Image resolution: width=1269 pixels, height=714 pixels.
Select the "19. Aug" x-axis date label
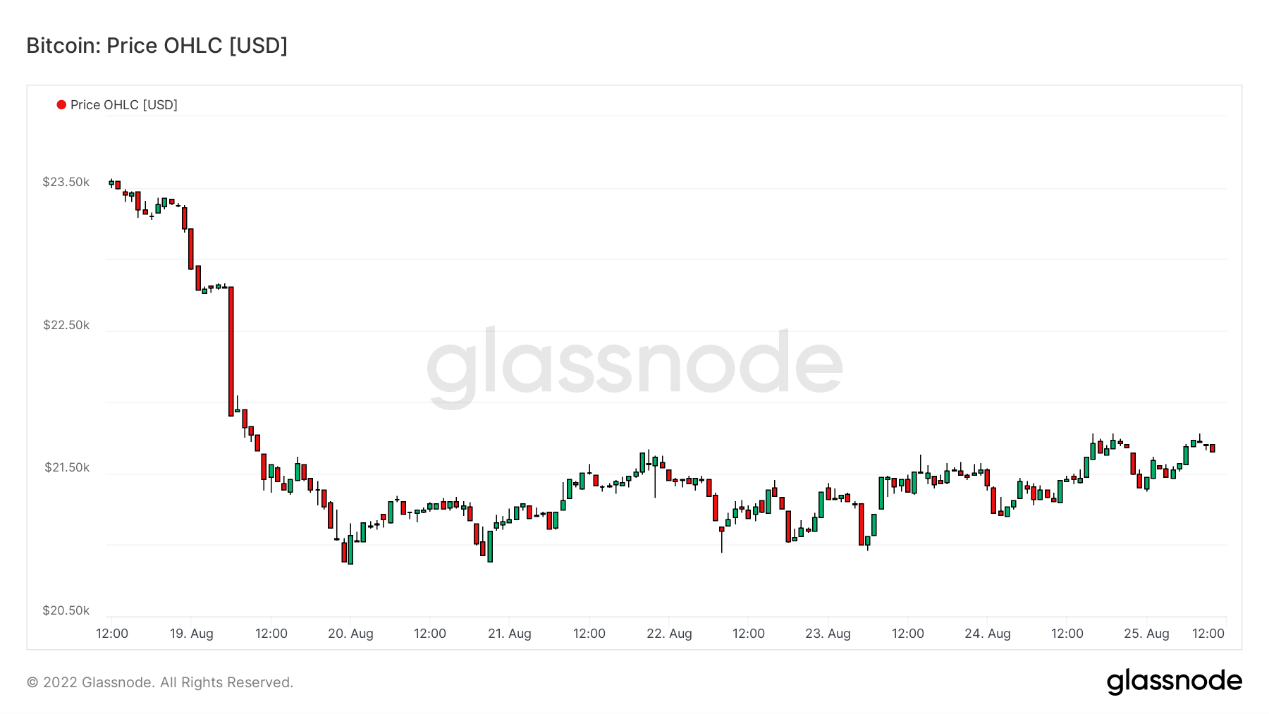pos(191,634)
